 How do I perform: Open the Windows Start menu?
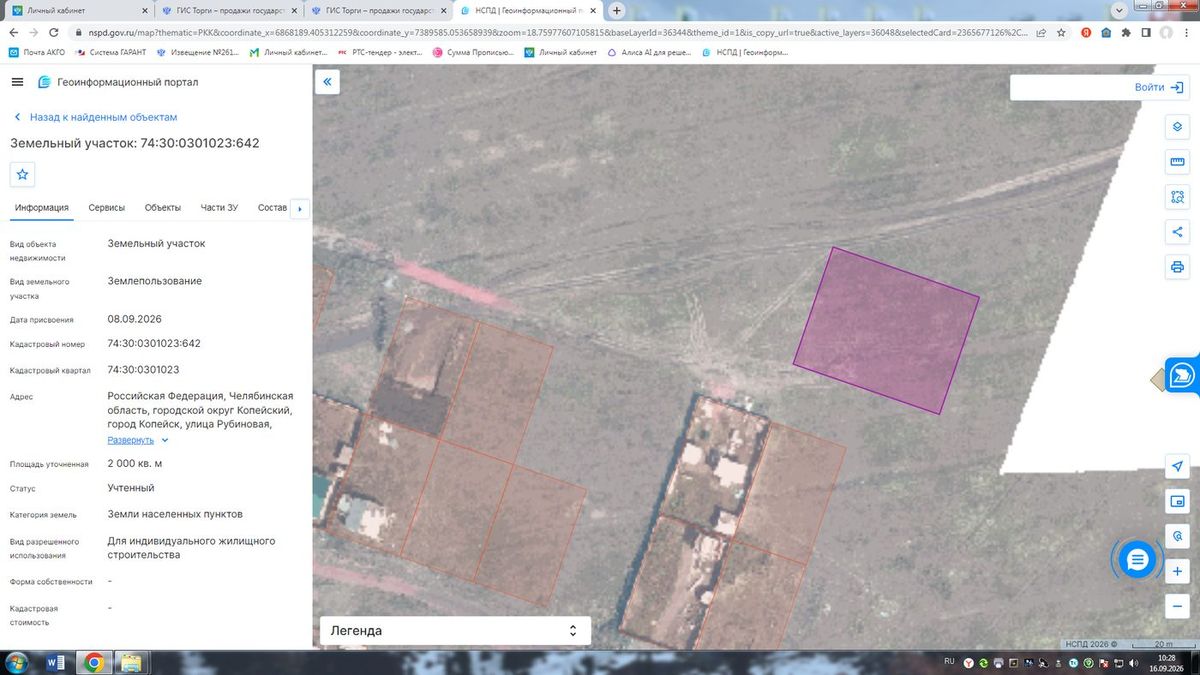[x=17, y=662]
